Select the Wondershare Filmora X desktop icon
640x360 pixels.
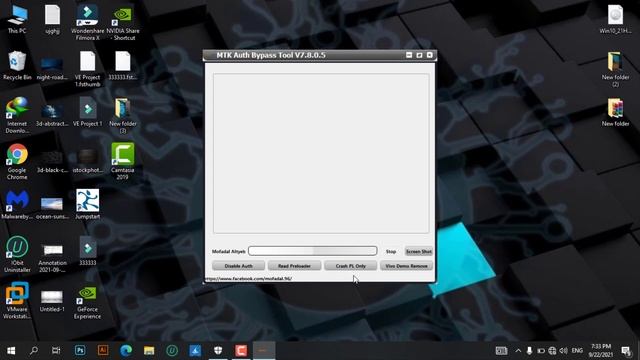pos(87,23)
